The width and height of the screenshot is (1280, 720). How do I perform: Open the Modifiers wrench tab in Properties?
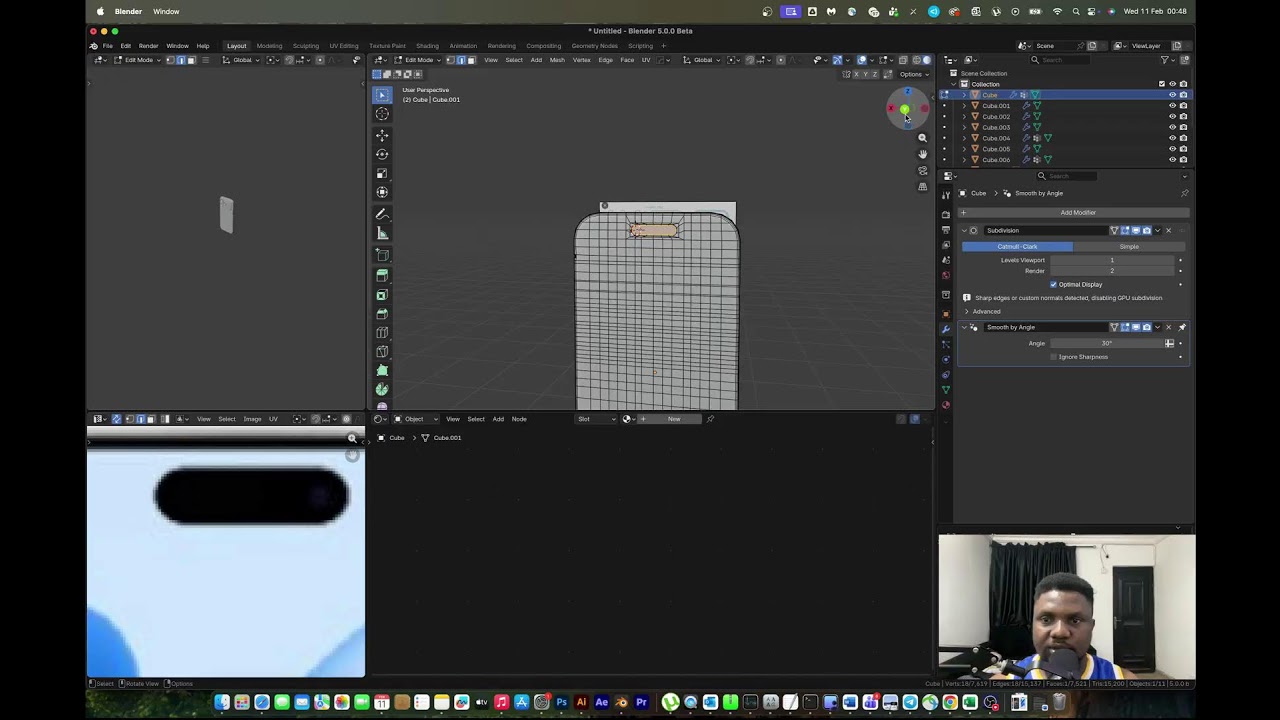946,329
